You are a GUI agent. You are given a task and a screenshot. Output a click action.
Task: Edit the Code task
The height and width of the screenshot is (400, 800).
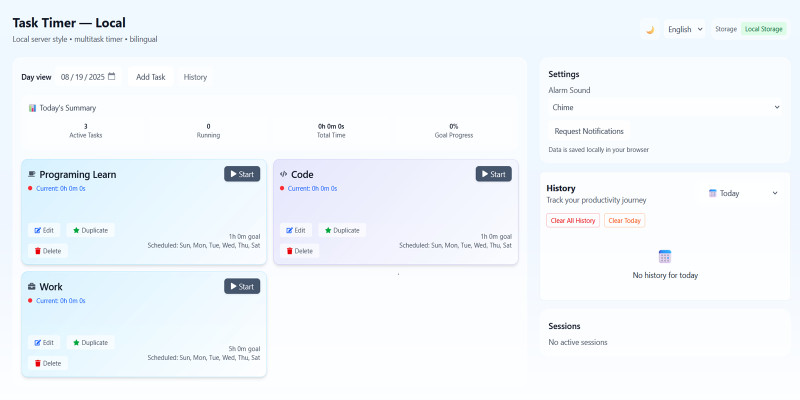point(296,230)
